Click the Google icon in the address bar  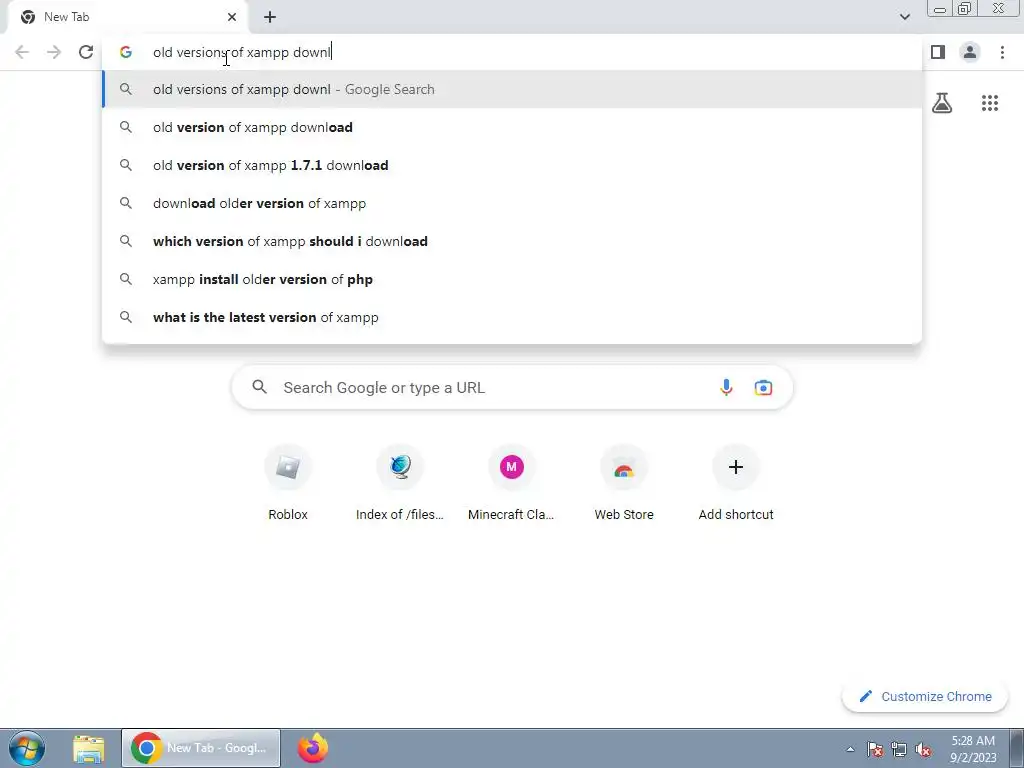click(x=125, y=52)
